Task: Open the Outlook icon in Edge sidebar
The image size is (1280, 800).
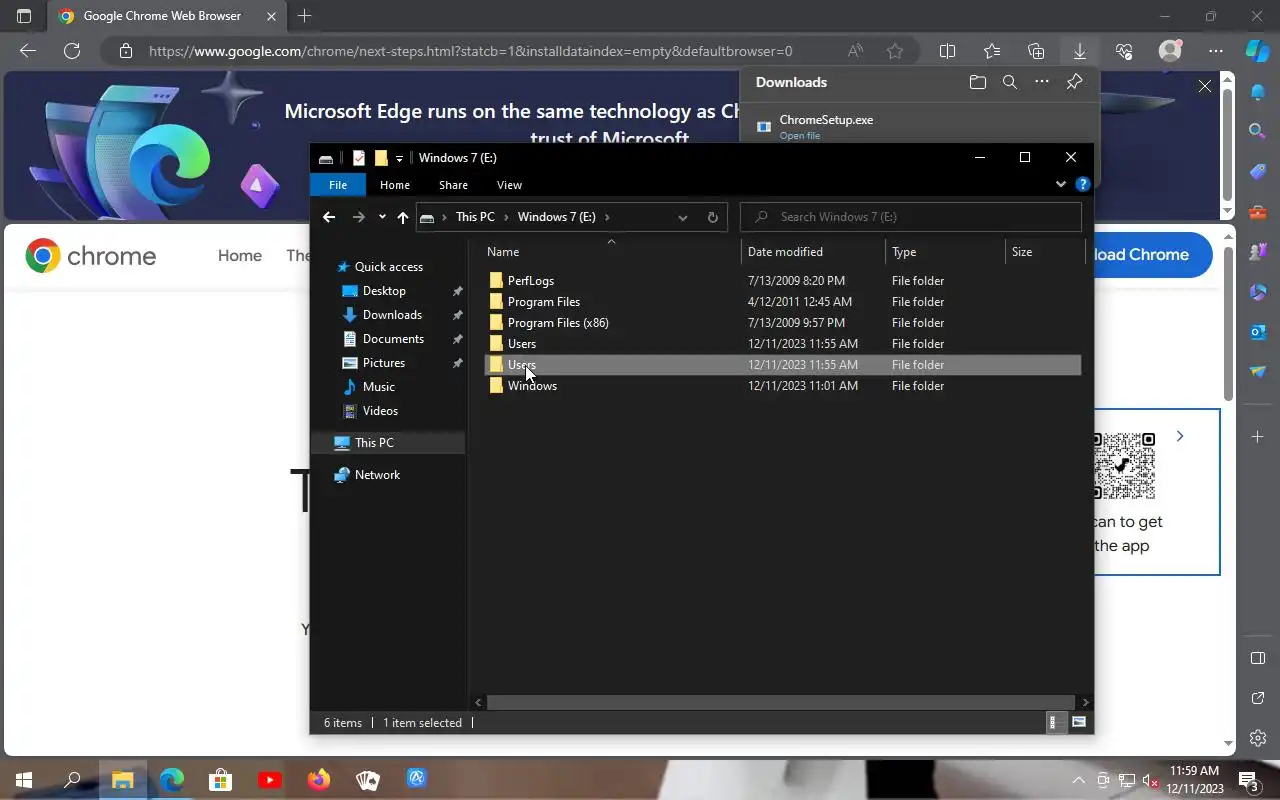Action: (x=1258, y=332)
